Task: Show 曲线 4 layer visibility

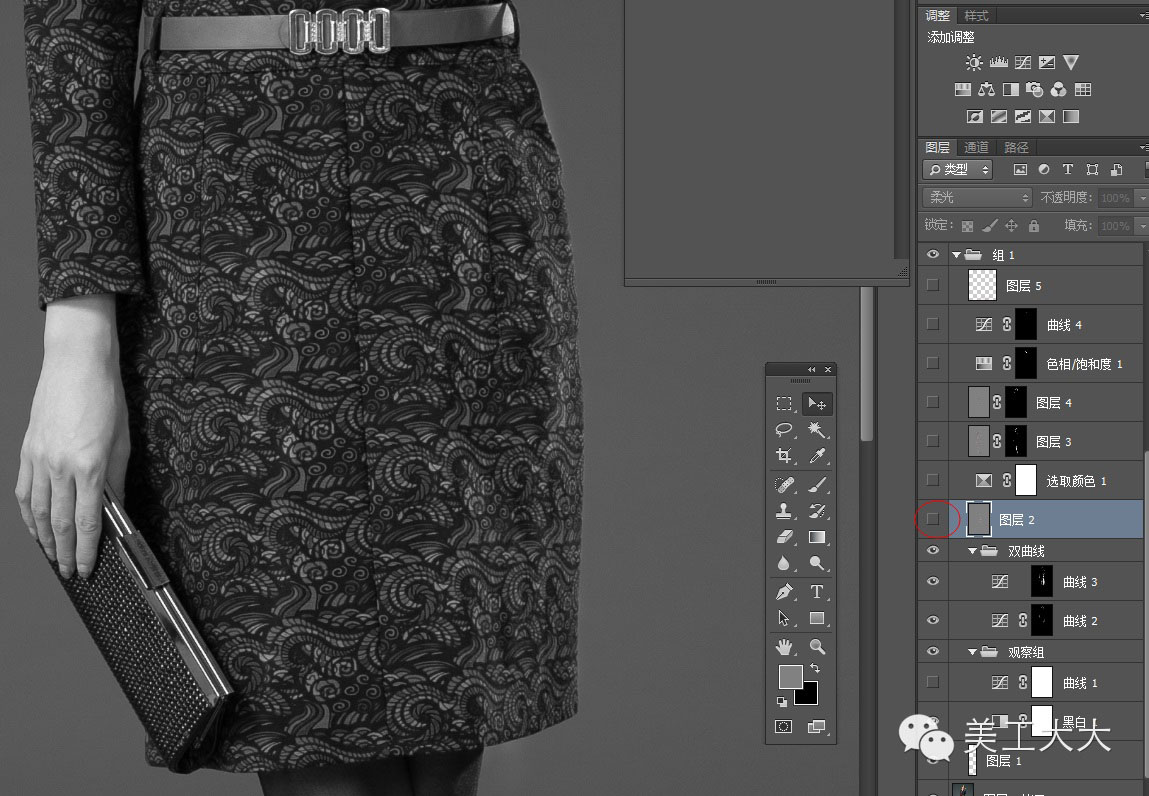Action: coord(933,324)
